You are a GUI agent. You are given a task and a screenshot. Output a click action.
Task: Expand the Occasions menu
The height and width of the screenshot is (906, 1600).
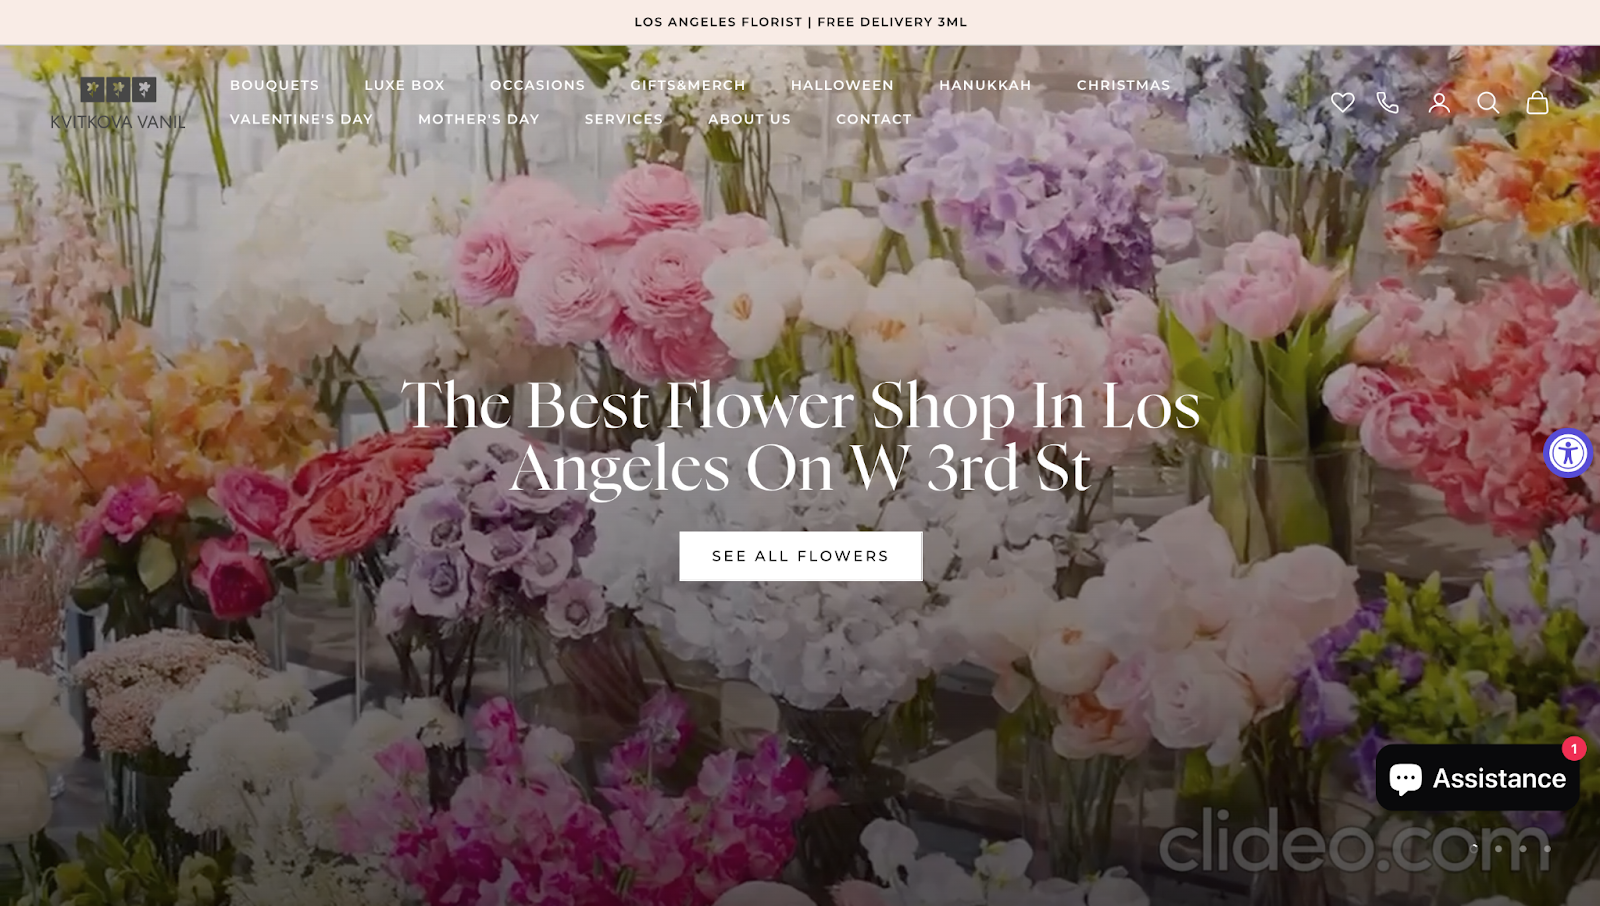538,85
